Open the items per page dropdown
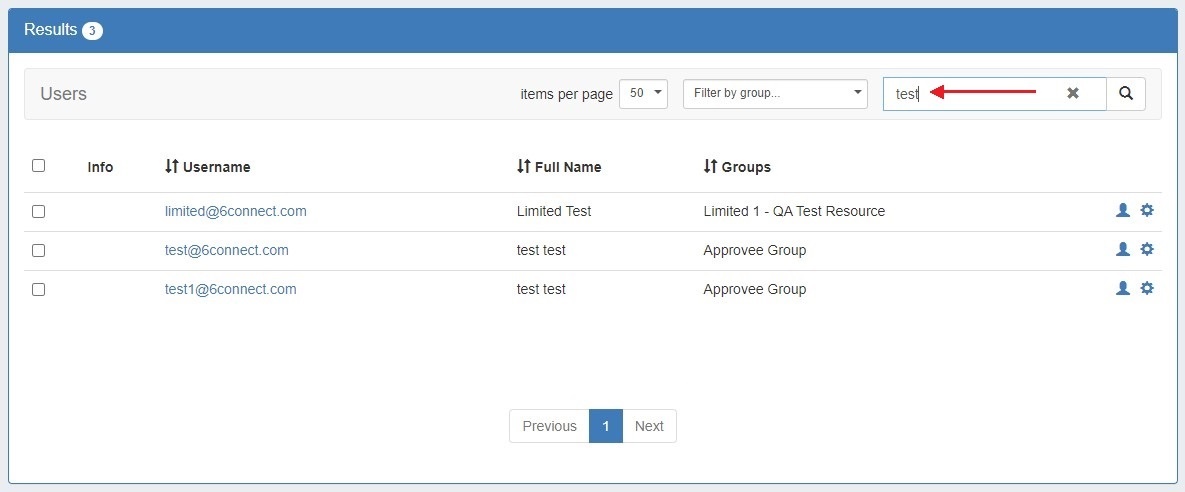1185x492 pixels. coord(643,94)
